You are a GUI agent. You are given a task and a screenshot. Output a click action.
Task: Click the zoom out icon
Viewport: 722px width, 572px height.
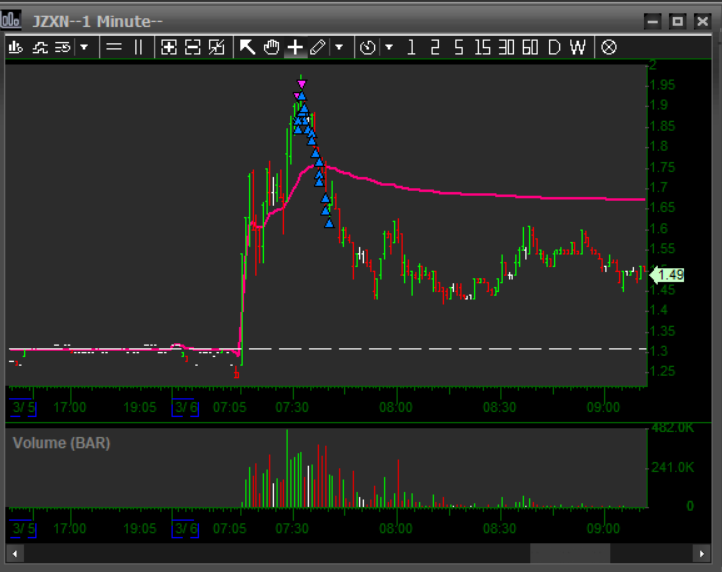tap(192, 47)
